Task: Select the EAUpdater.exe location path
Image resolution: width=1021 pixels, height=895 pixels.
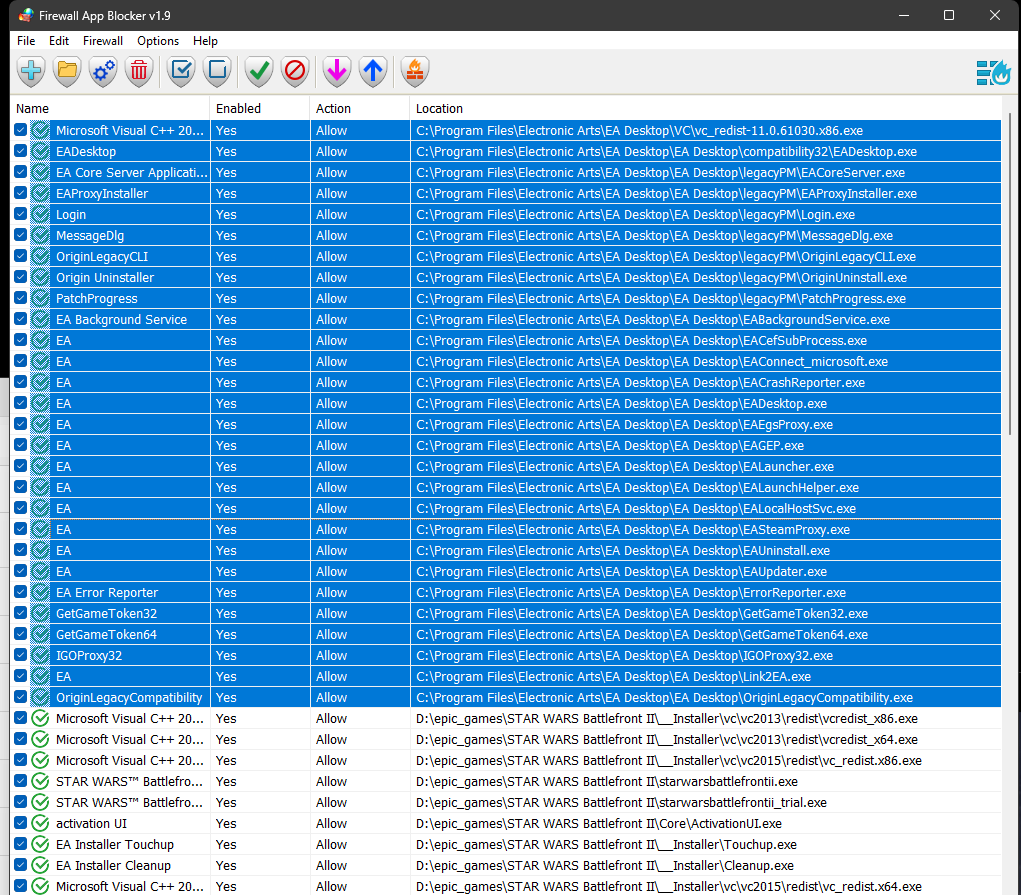Action: [x=621, y=572]
